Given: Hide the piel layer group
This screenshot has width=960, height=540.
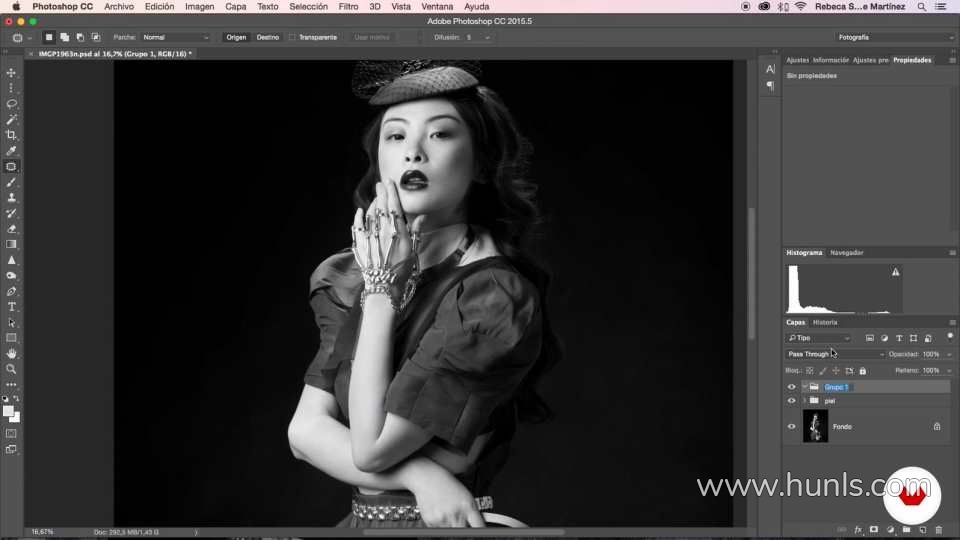Looking at the screenshot, I should click(x=791, y=401).
